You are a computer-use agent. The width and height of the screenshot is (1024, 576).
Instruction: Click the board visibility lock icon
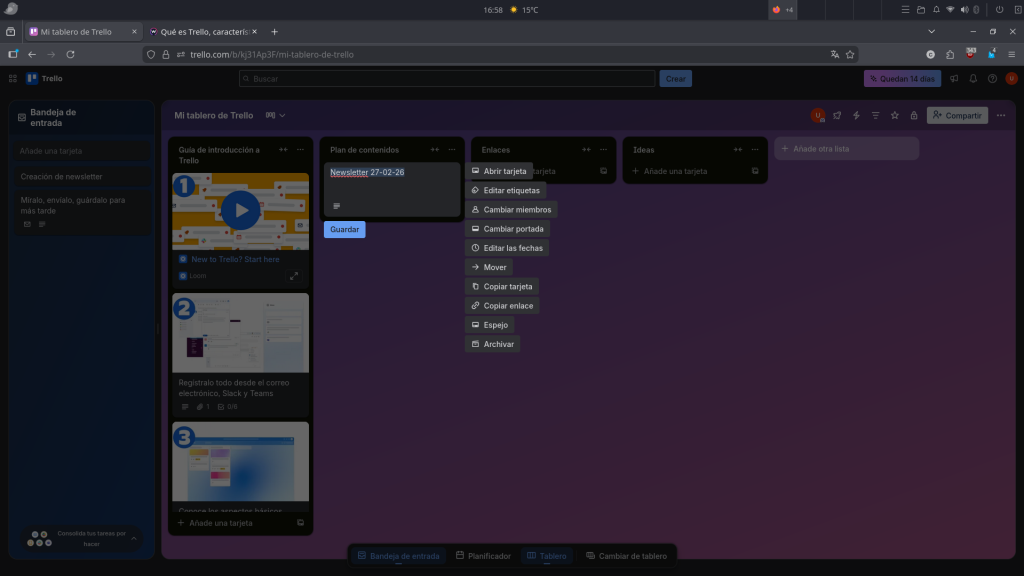pyautogui.click(x=912, y=116)
